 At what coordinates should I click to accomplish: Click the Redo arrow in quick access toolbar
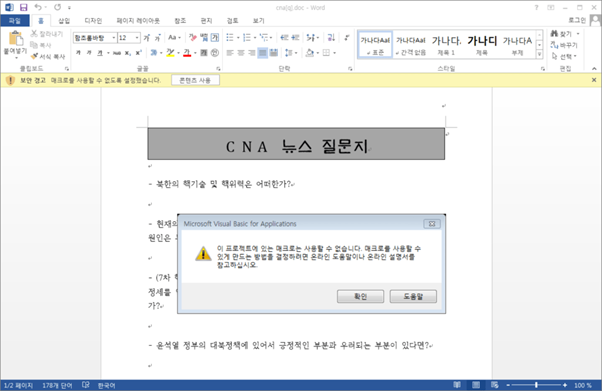pyautogui.click(x=58, y=7)
